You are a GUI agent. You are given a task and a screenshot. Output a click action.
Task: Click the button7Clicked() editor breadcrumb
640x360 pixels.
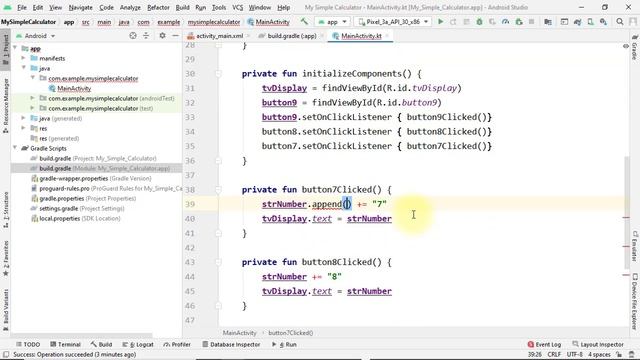(291, 333)
